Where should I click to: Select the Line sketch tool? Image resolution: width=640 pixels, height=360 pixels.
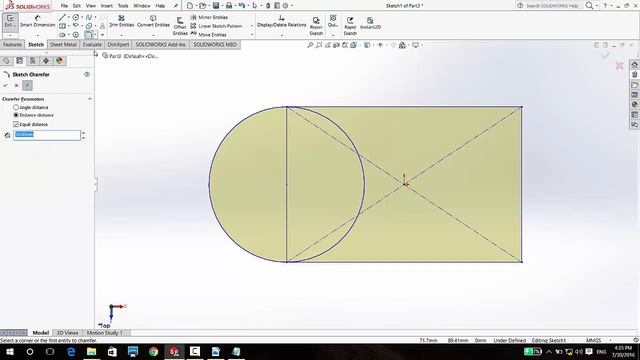[x=62, y=18]
